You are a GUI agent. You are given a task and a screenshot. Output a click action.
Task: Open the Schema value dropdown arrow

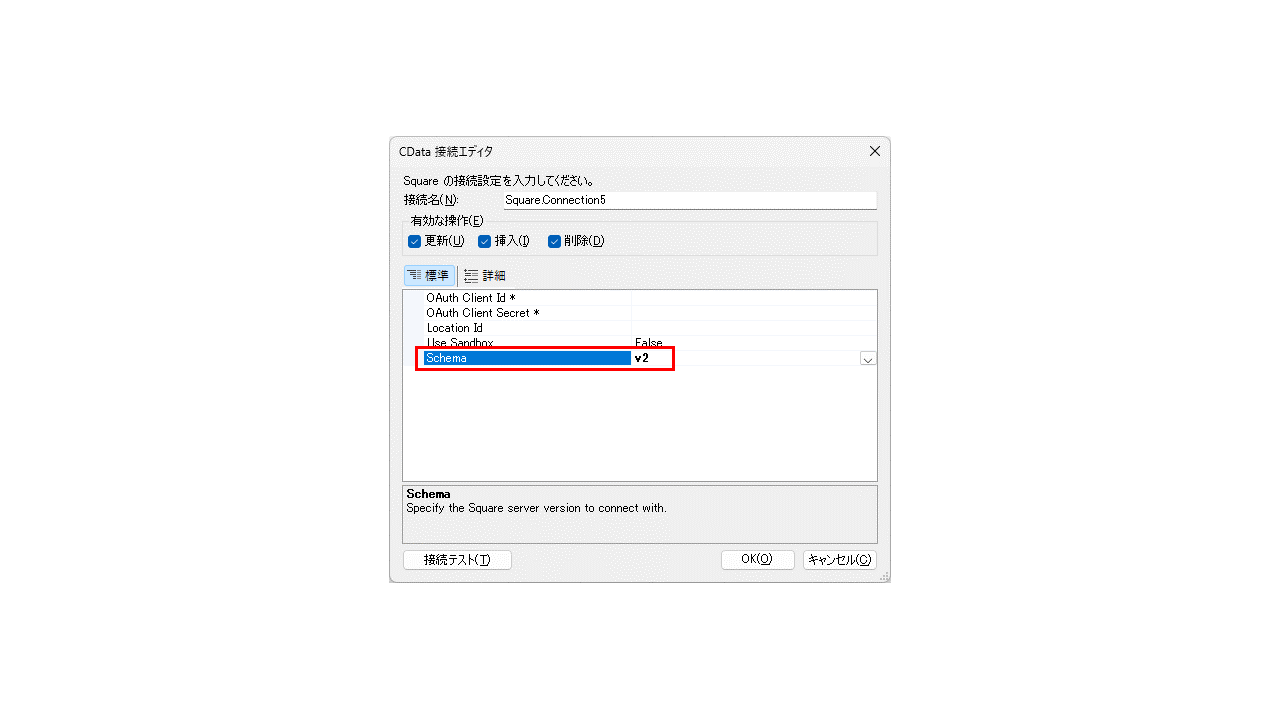pos(868,358)
